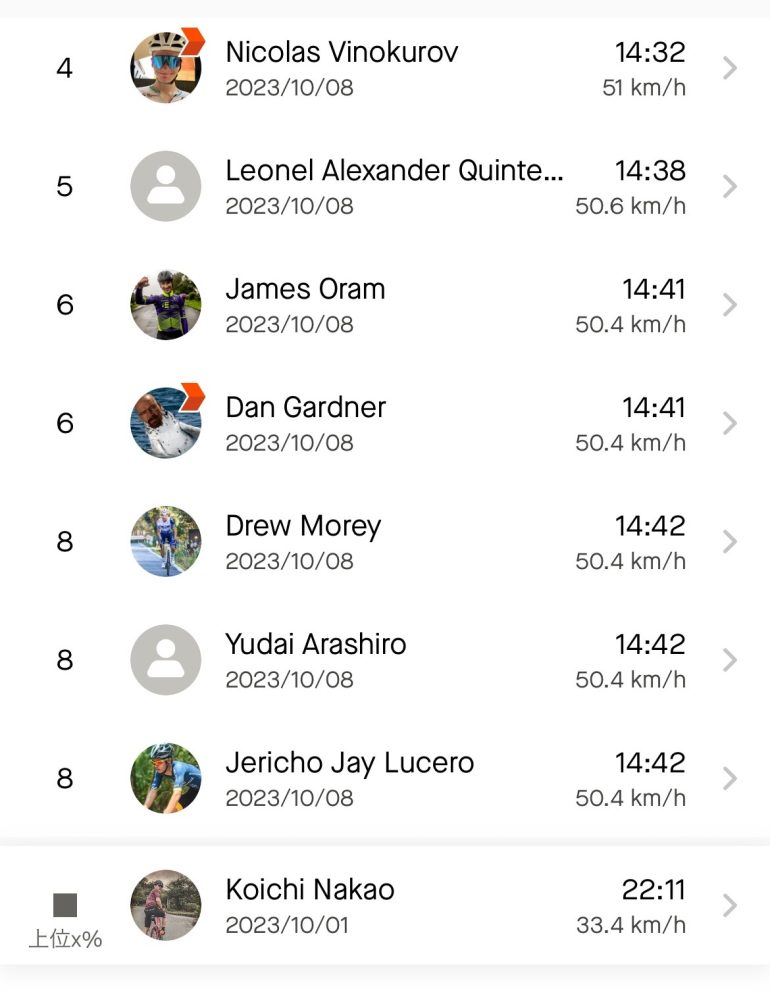Tap chevron next to James Oram's 14:41
The image size is (770, 1000).
click(730, 305)
